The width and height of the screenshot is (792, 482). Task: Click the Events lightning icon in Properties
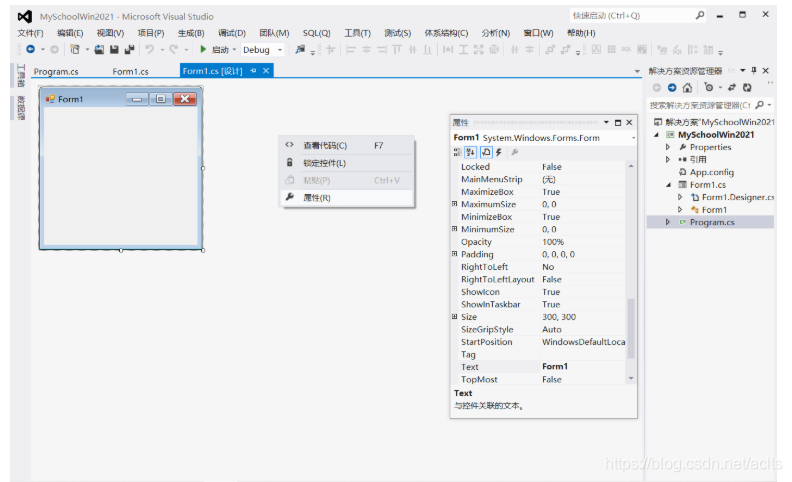coord(499,152)
